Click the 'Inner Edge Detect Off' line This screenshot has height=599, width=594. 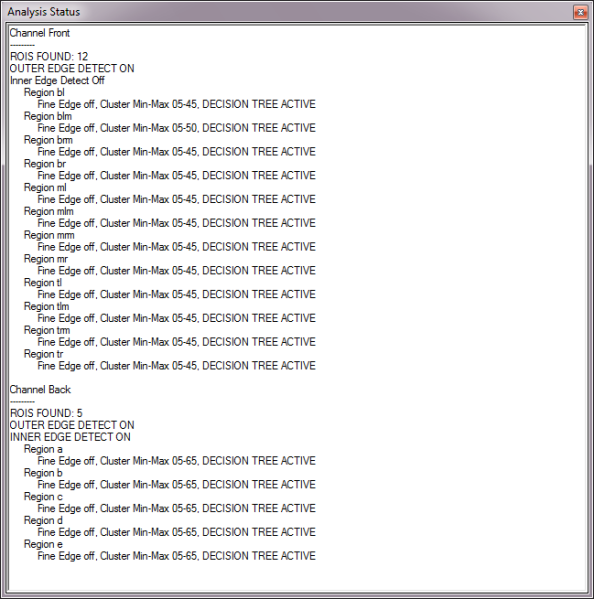(57, 81)
